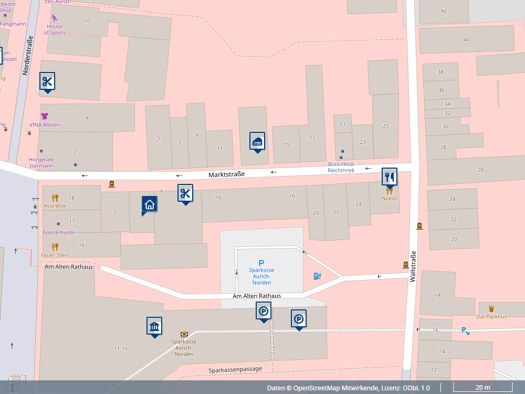This screenshot has height=394, width=525.
Task: Open the home marker near building 2
Action: point(149,205)
